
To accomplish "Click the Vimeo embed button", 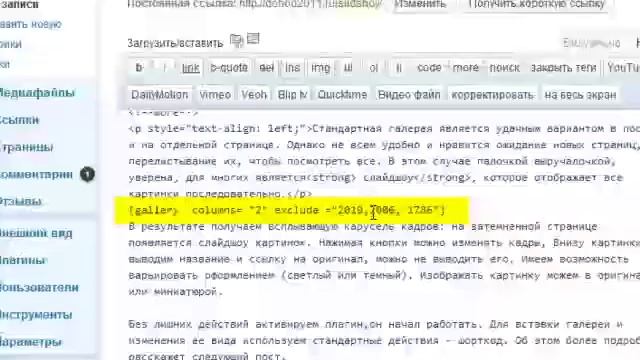I will click(x=215, y=95).
